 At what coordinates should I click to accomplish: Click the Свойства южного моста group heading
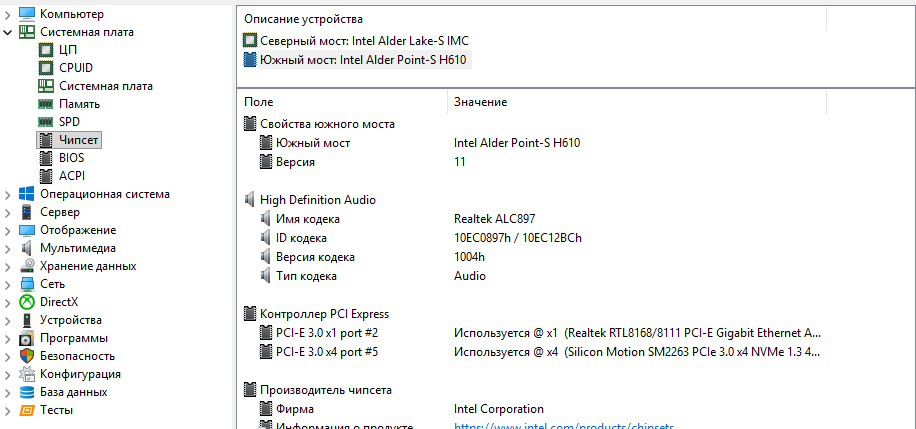(x=327, y=124)
